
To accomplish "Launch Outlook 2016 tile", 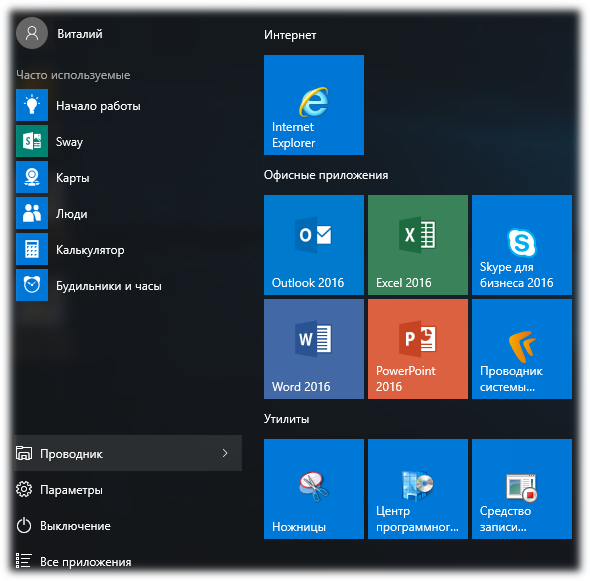I will click(314, 245).
